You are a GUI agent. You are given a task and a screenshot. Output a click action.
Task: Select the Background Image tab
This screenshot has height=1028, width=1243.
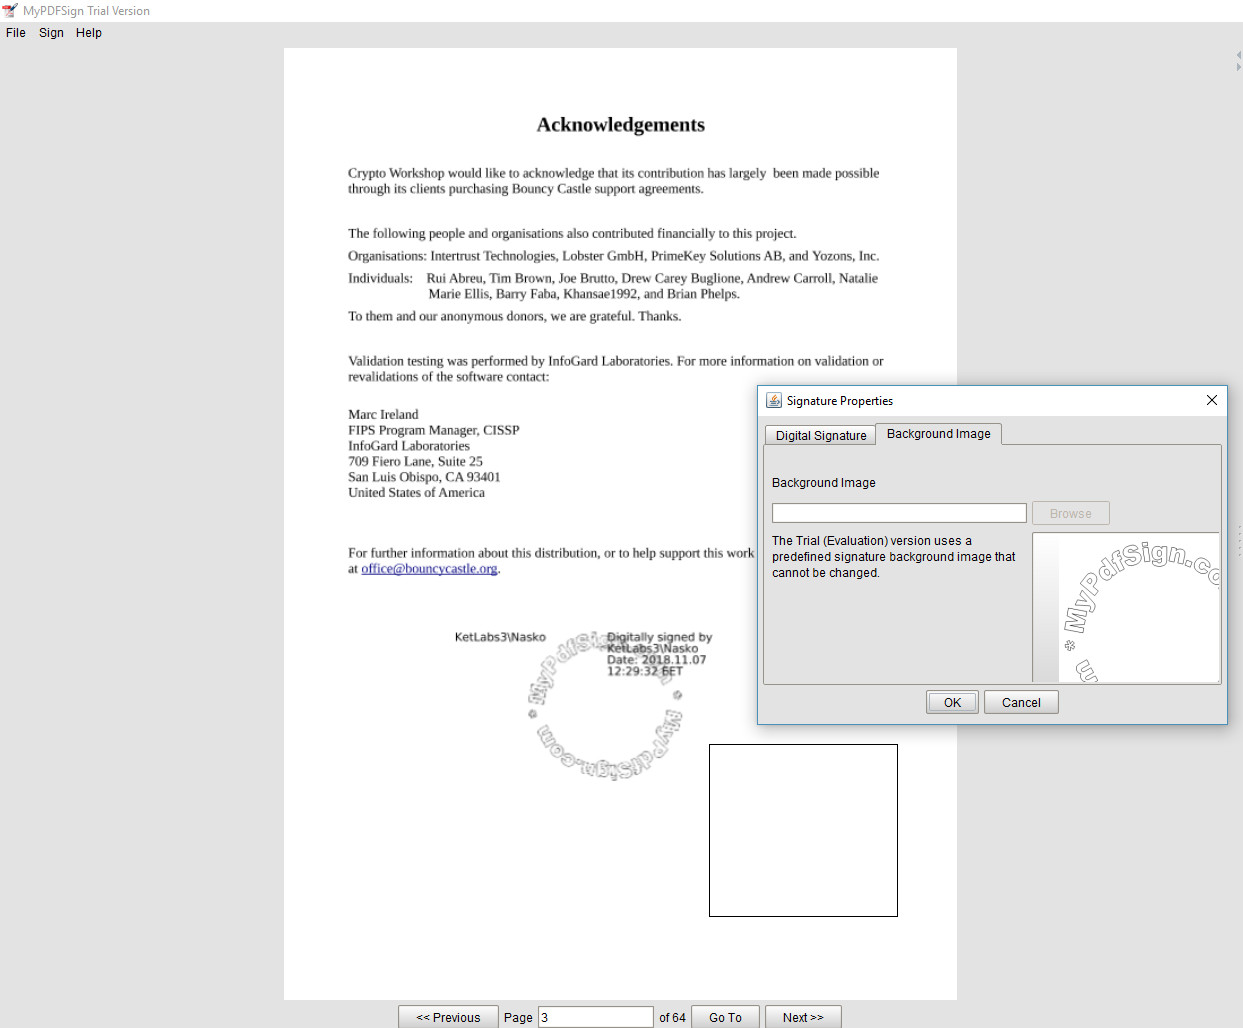(939, 434)
